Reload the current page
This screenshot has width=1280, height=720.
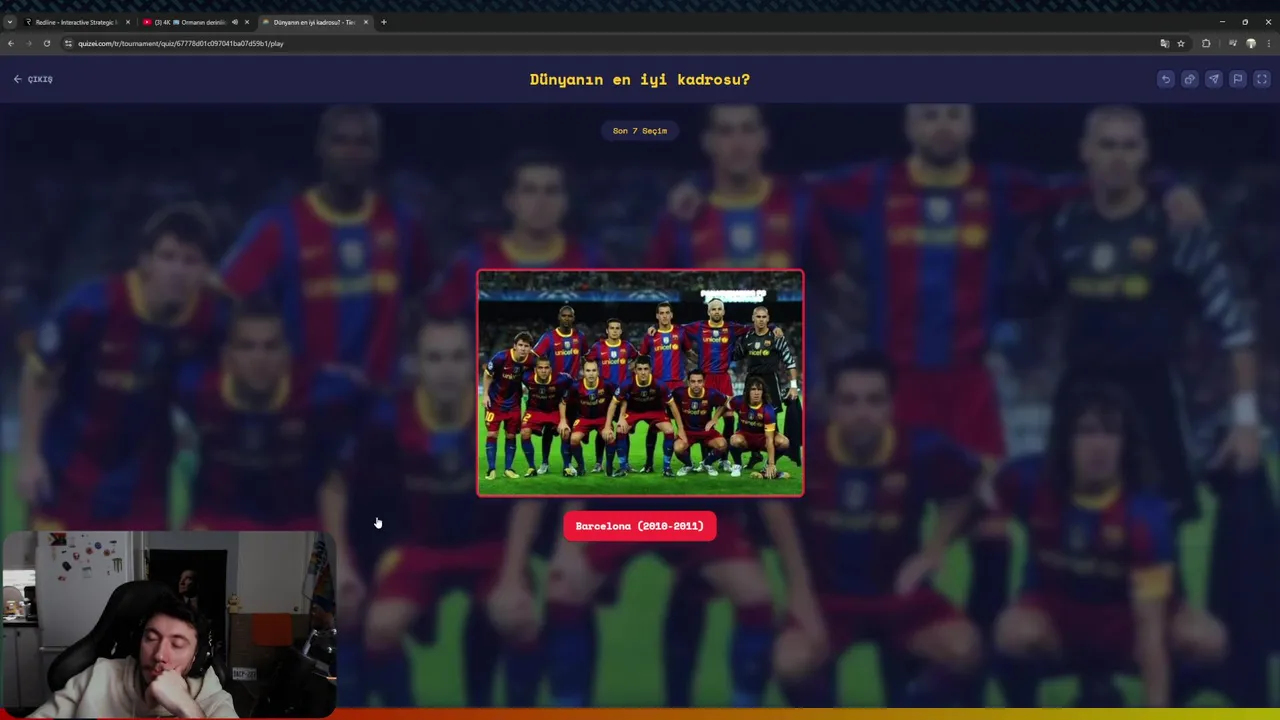tap(47, 43)
